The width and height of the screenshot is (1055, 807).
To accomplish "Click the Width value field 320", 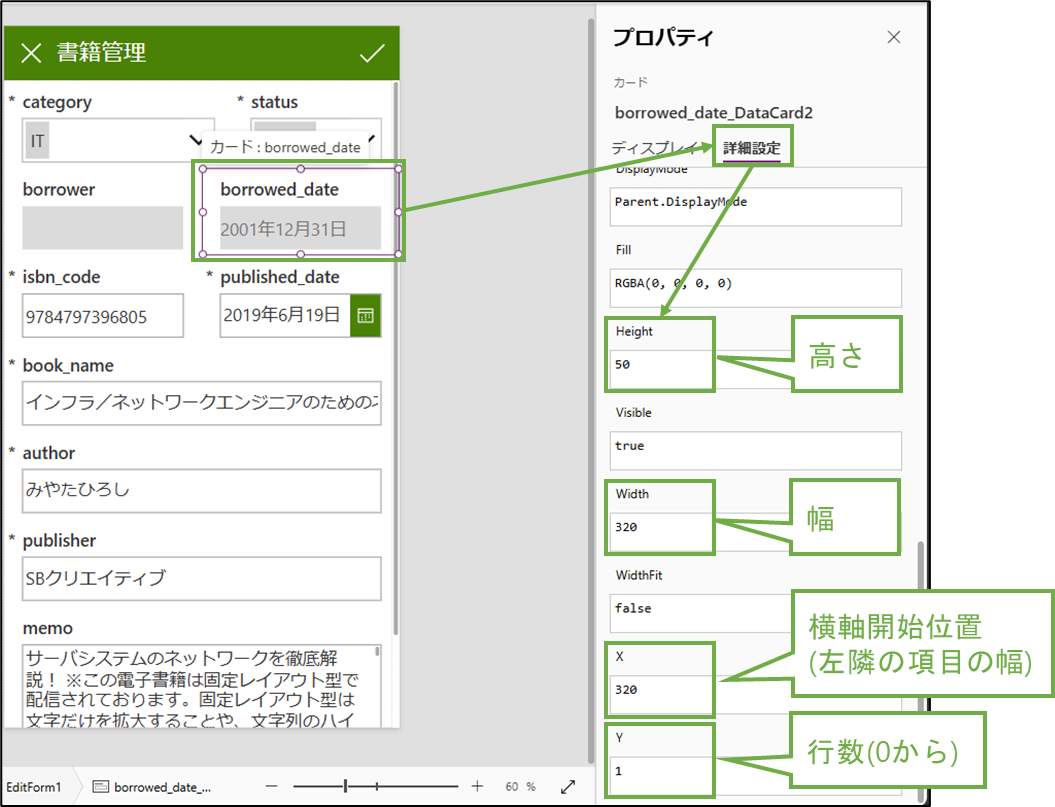I will [x=661, y=532].
